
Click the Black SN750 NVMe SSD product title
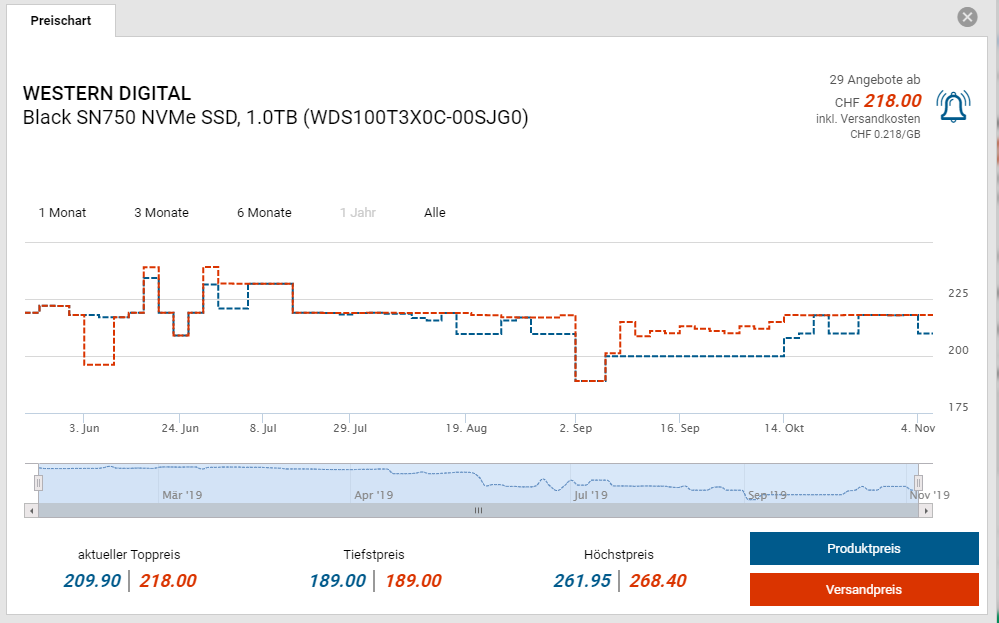click(x=275, y=117)
